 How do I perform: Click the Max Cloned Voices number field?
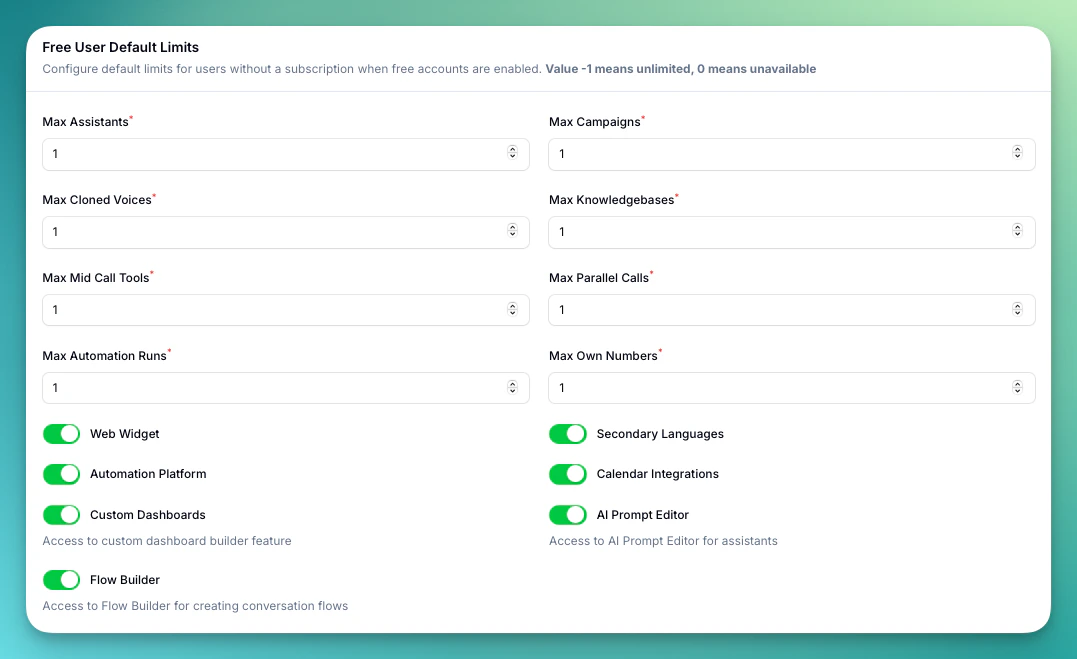point(286,232)
